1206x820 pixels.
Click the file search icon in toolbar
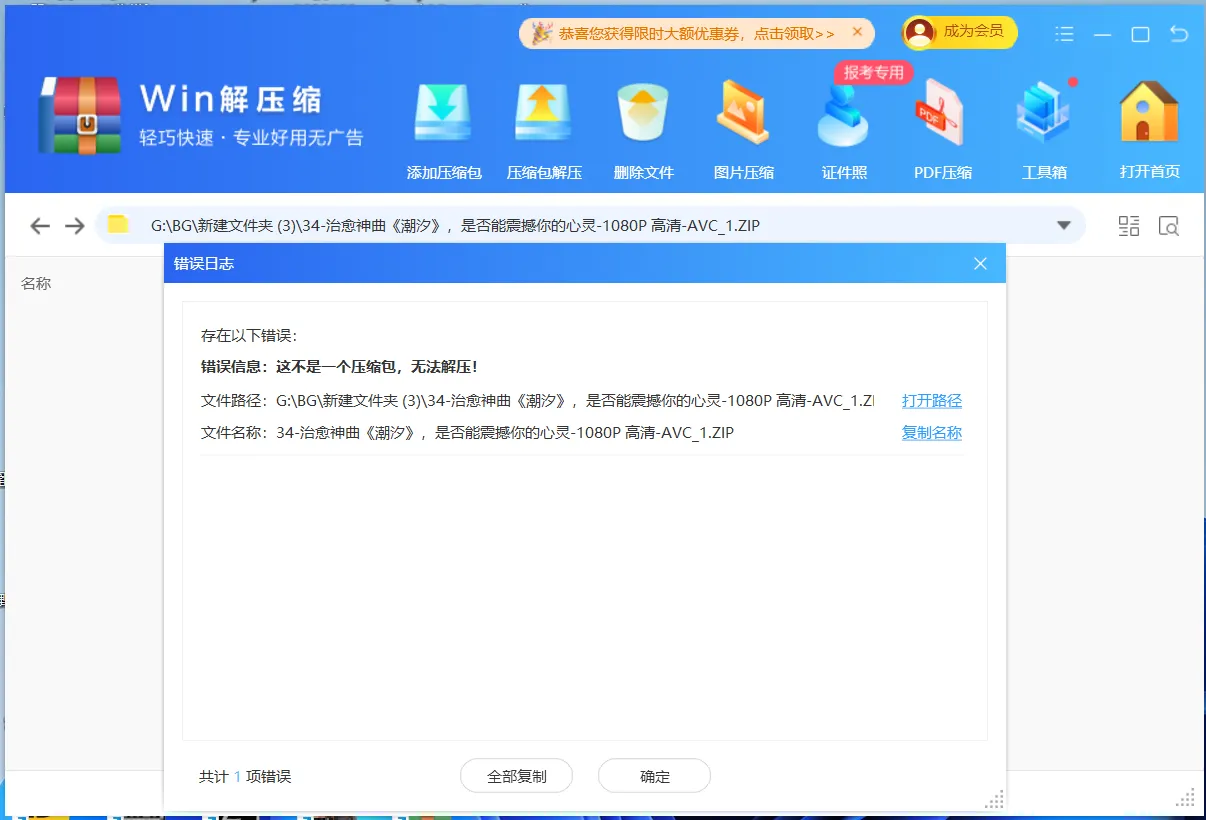coord(1168,225)
